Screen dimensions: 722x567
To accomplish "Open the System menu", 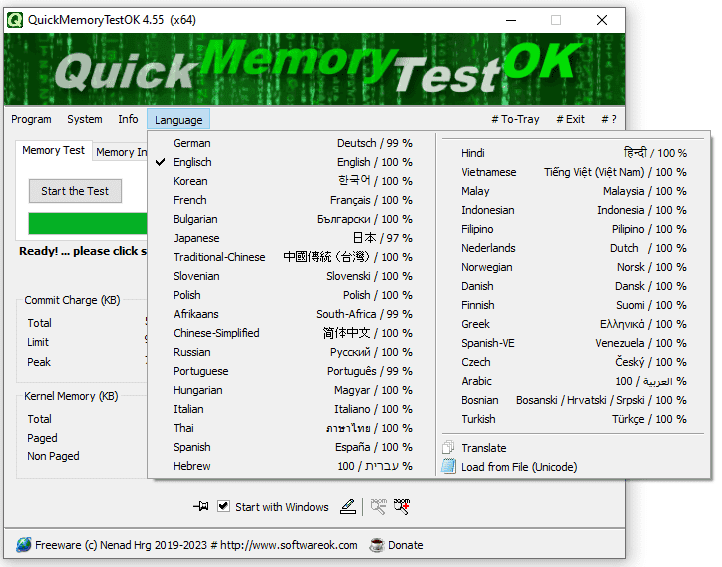I will [85, 119].
